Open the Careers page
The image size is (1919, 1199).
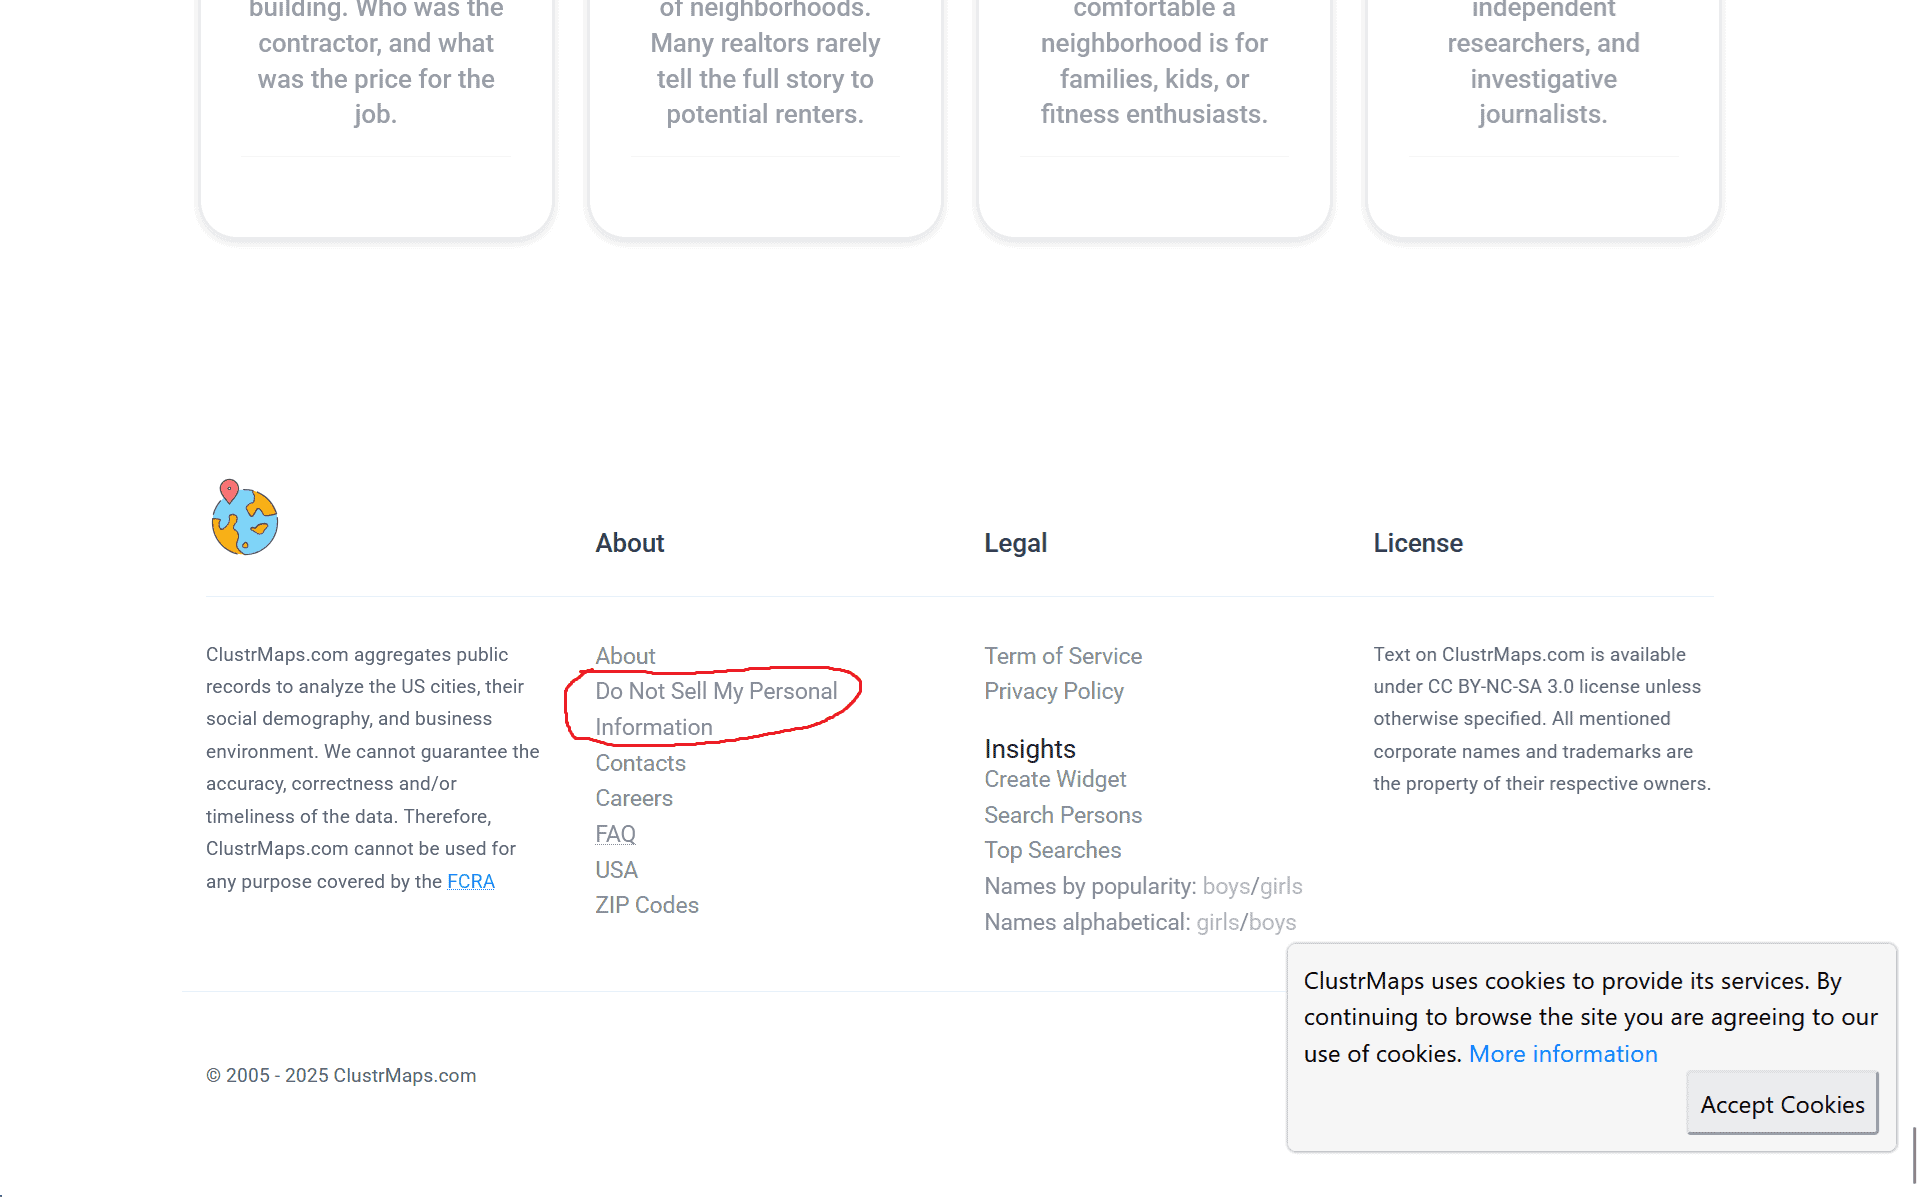[x=633, y=798]
